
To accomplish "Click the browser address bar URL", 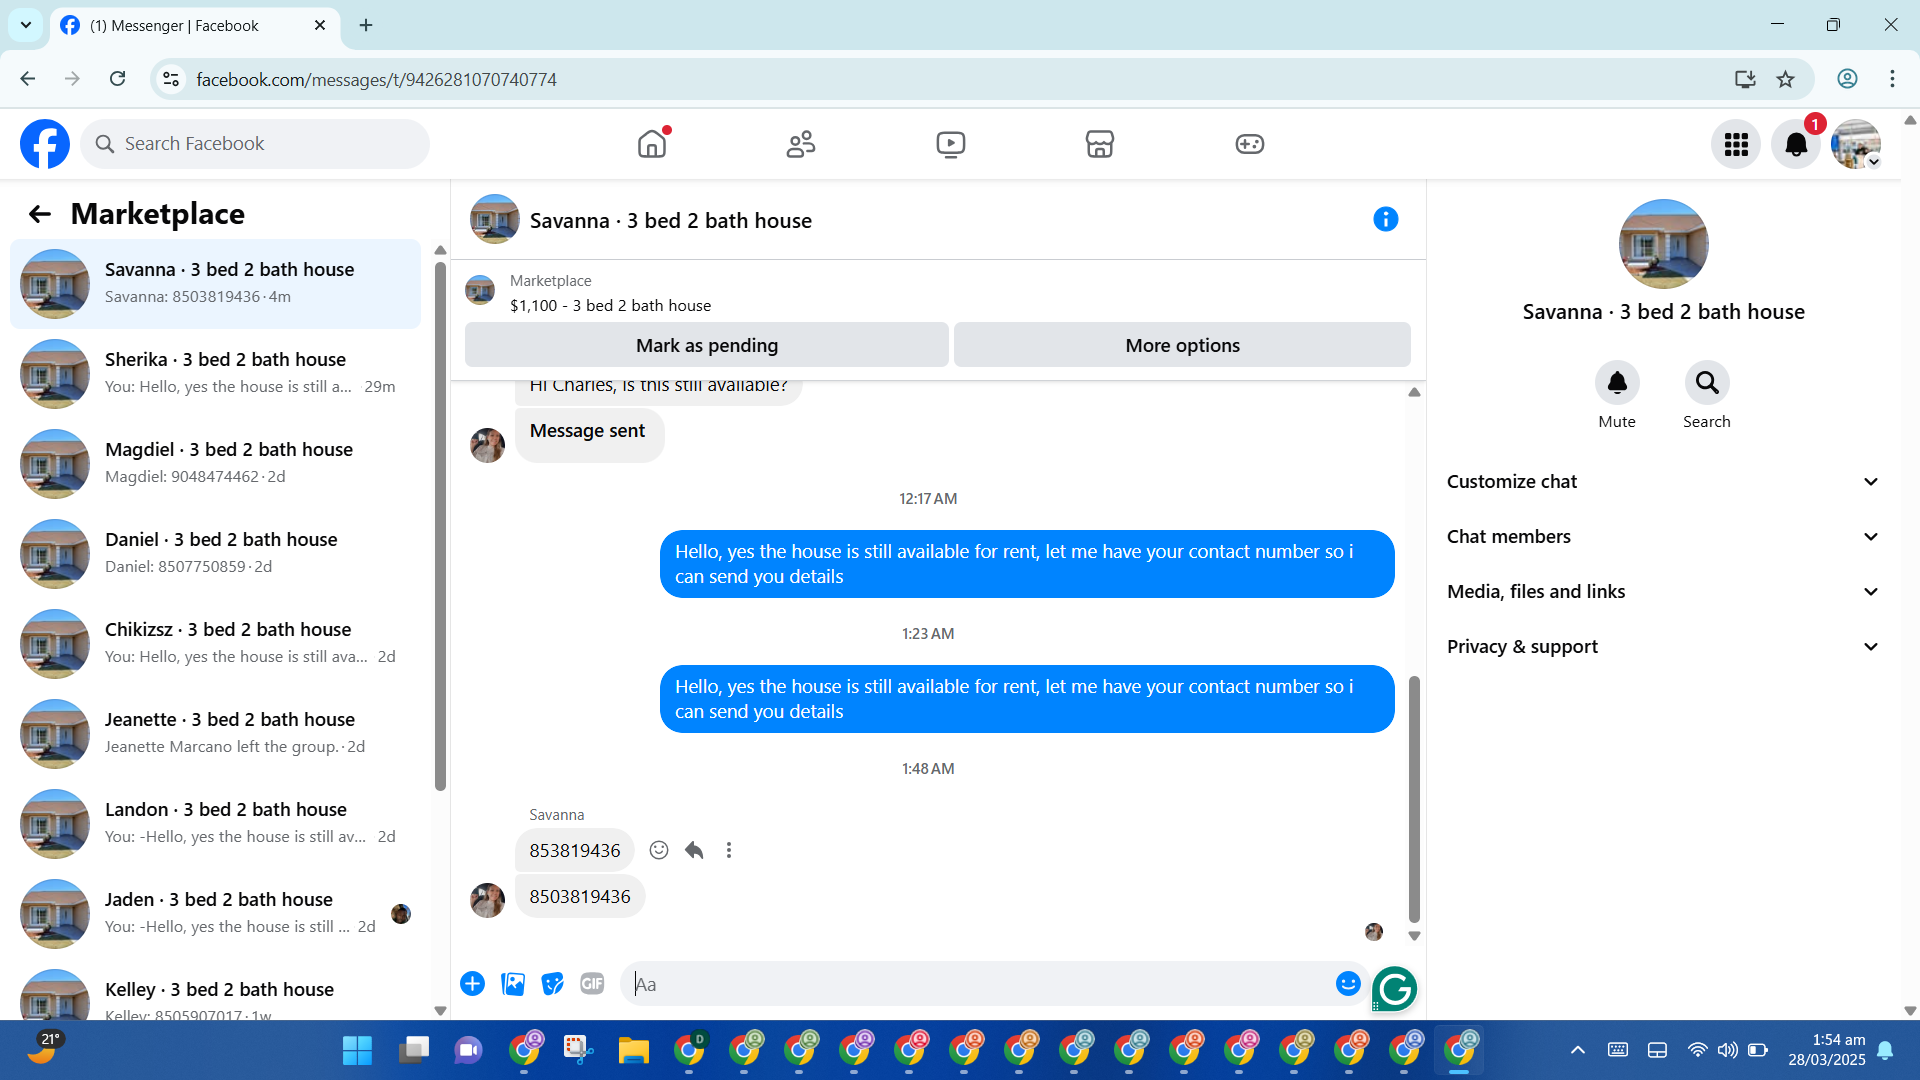I will pyautogui.click(x=376, y=79).
